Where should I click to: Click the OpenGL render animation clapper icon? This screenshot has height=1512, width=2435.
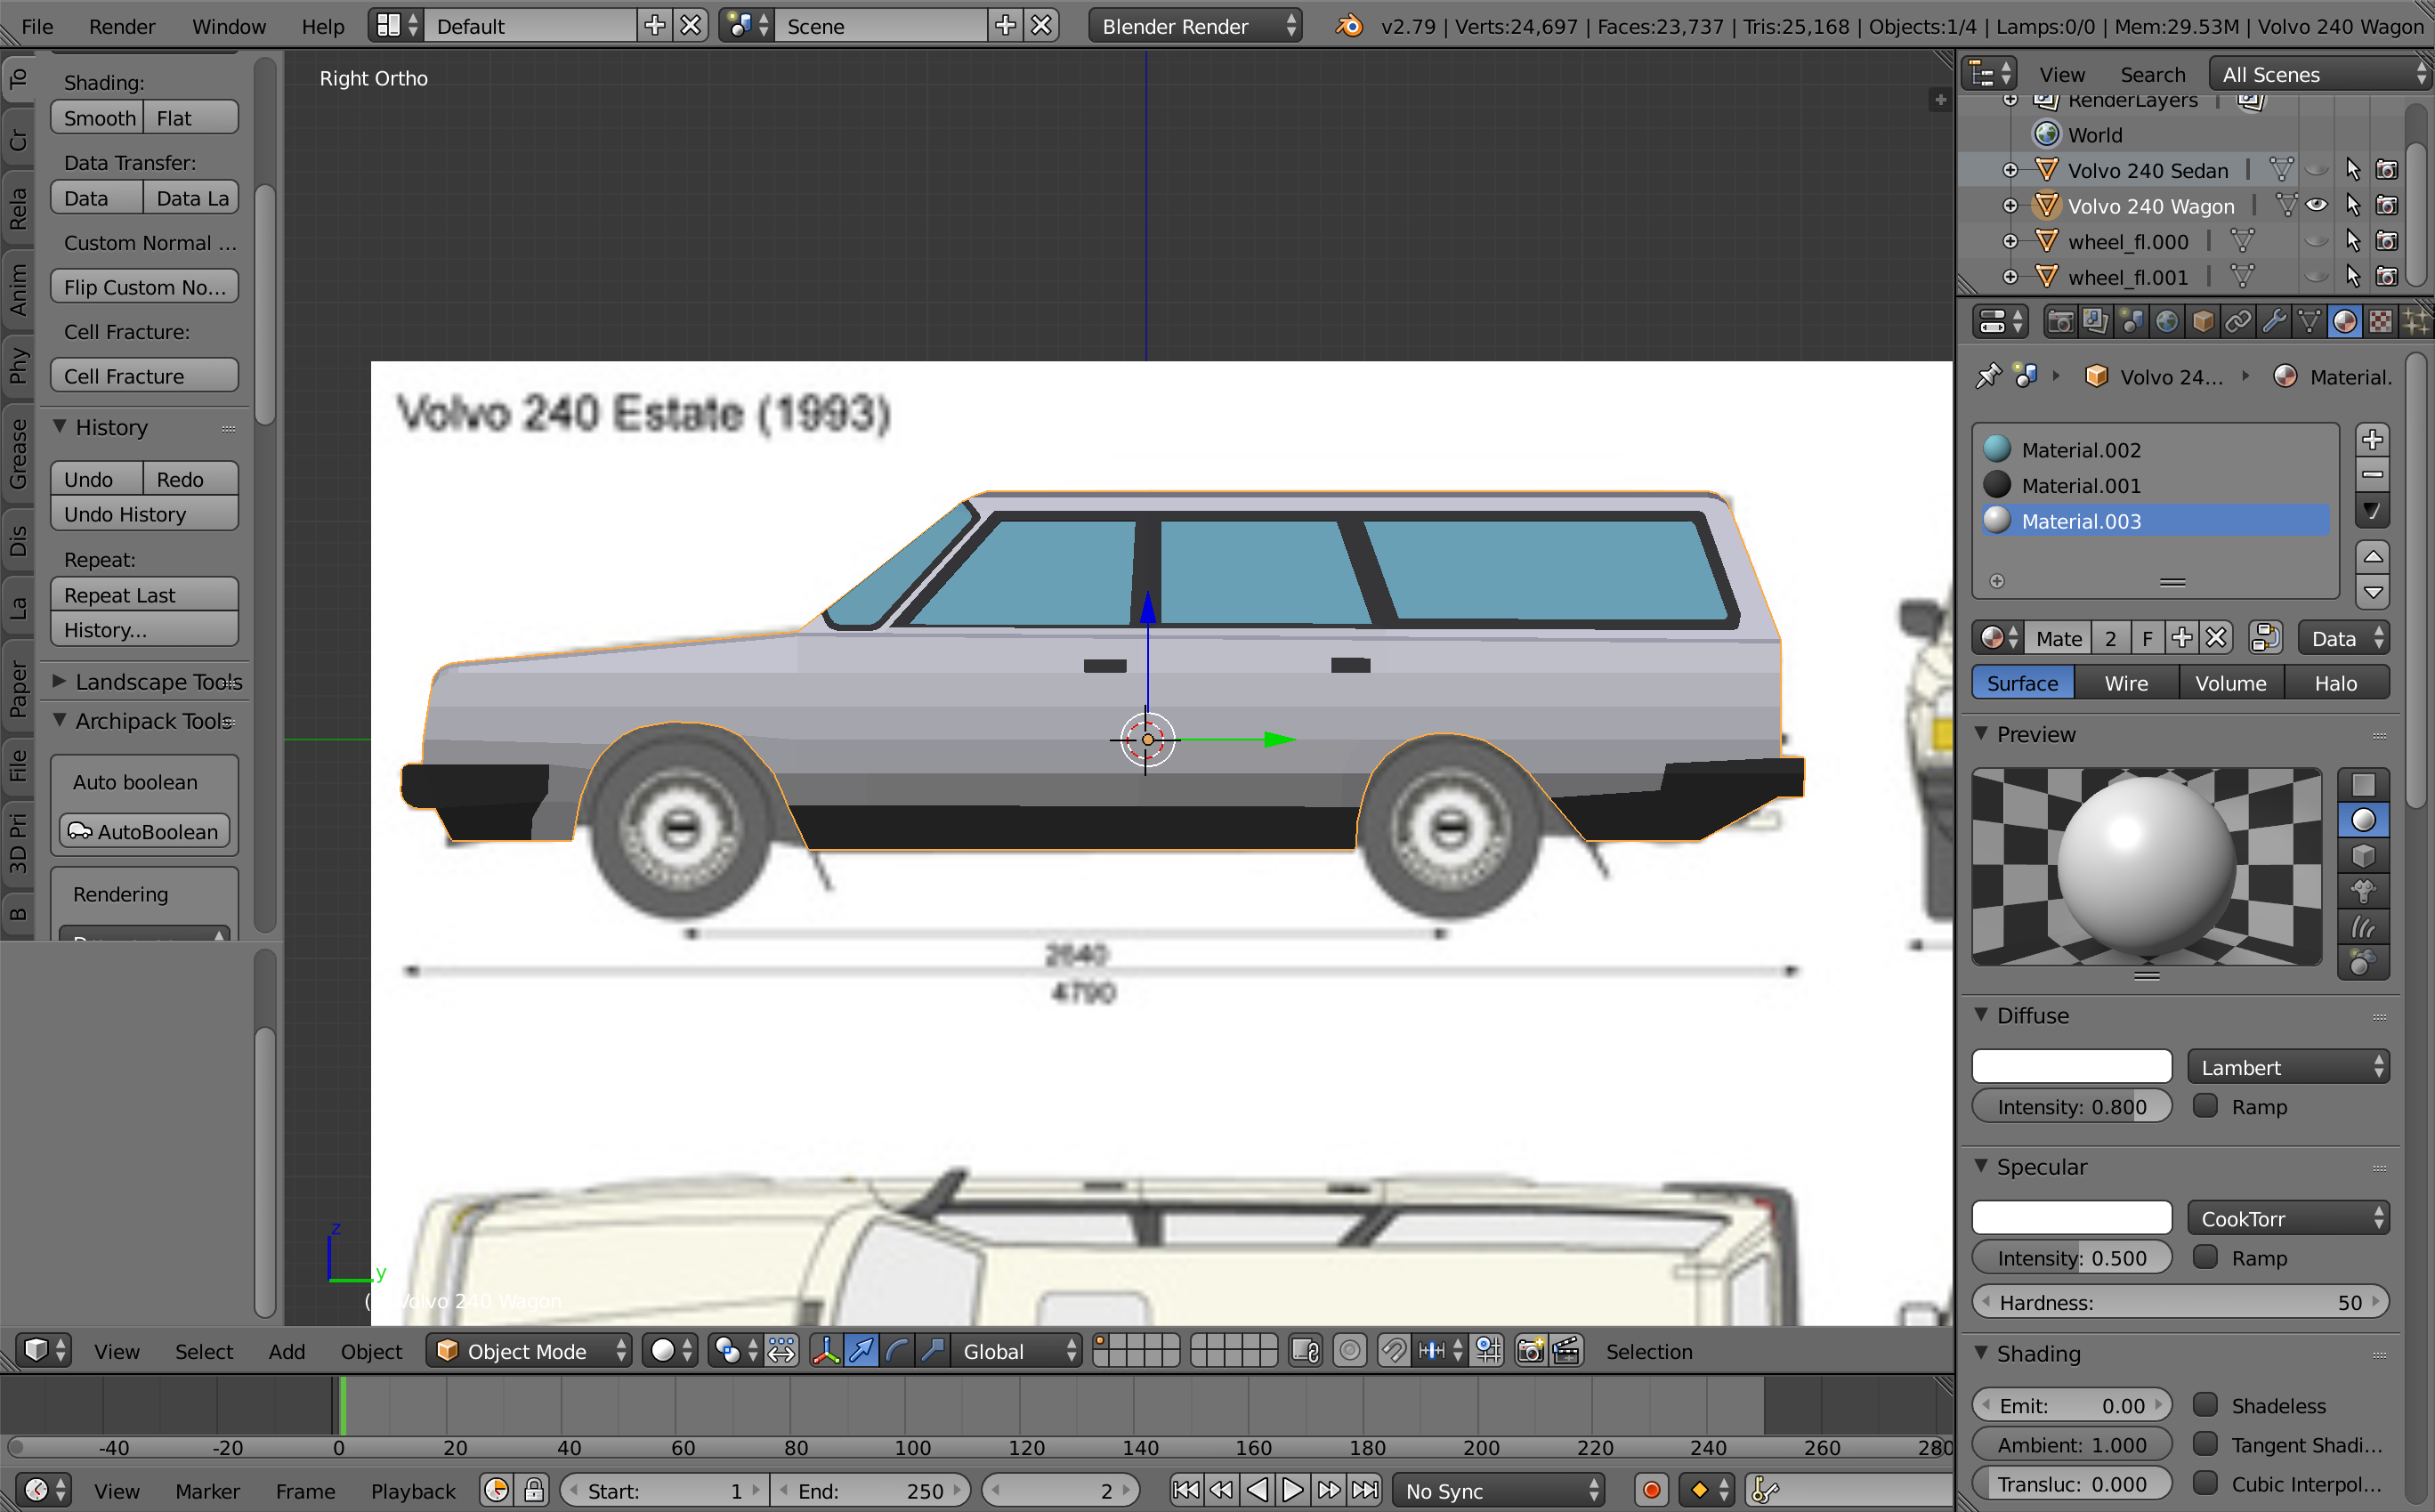click(1567, 1351)
